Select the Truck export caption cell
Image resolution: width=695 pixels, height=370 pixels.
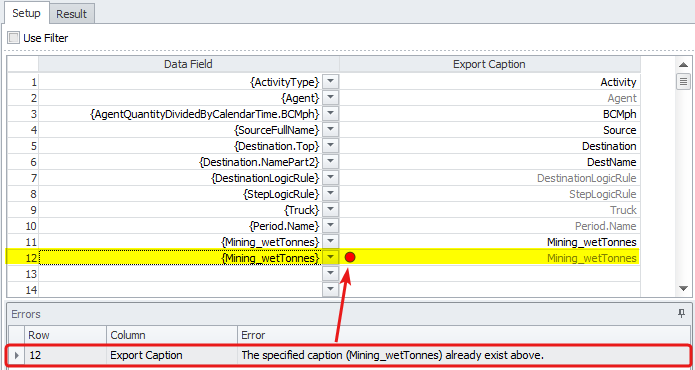pyautogui.click(x=489, y=210)
